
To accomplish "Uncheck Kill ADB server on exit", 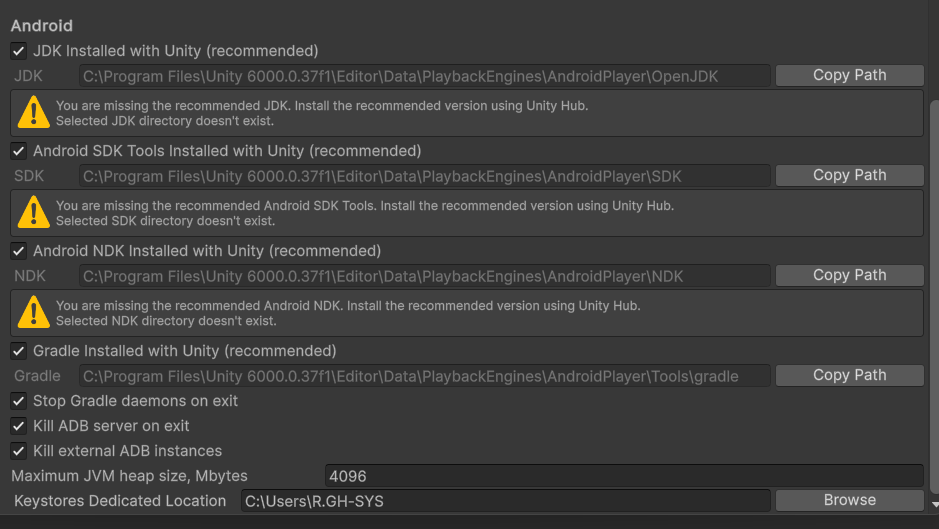I will tap(18, 426).
